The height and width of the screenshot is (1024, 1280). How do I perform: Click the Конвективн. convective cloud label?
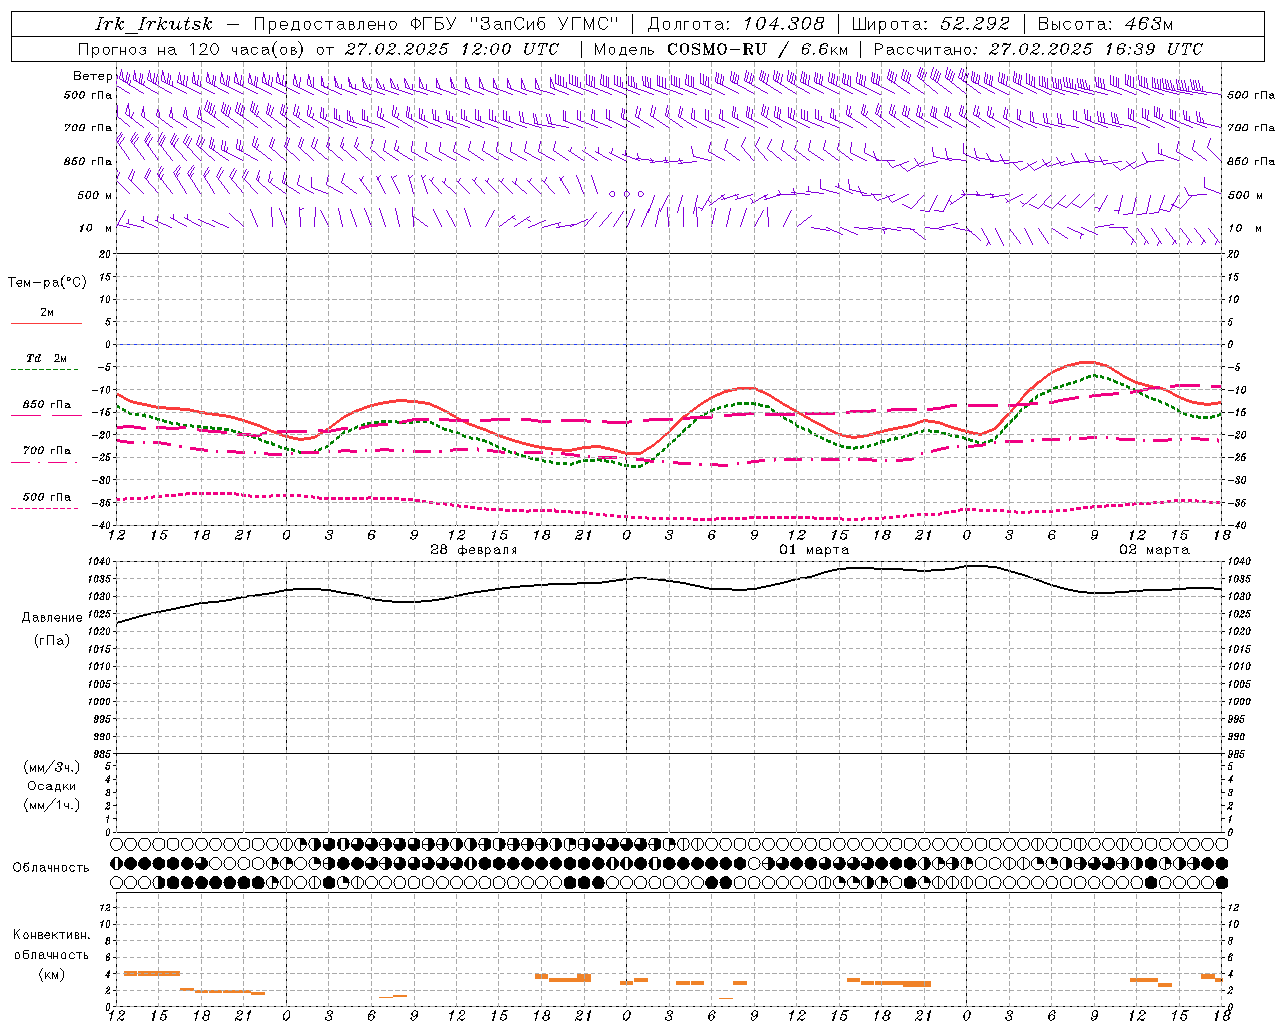[x=51, y=935]
